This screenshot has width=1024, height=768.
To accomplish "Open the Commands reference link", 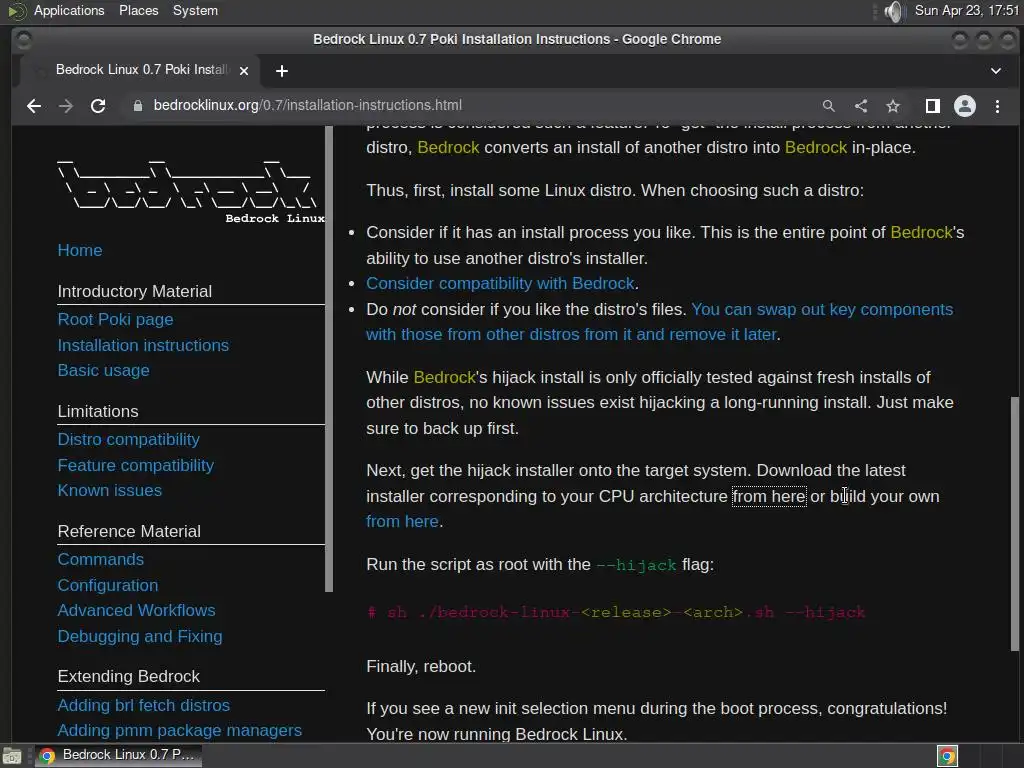I will click(x=101, y=560).
